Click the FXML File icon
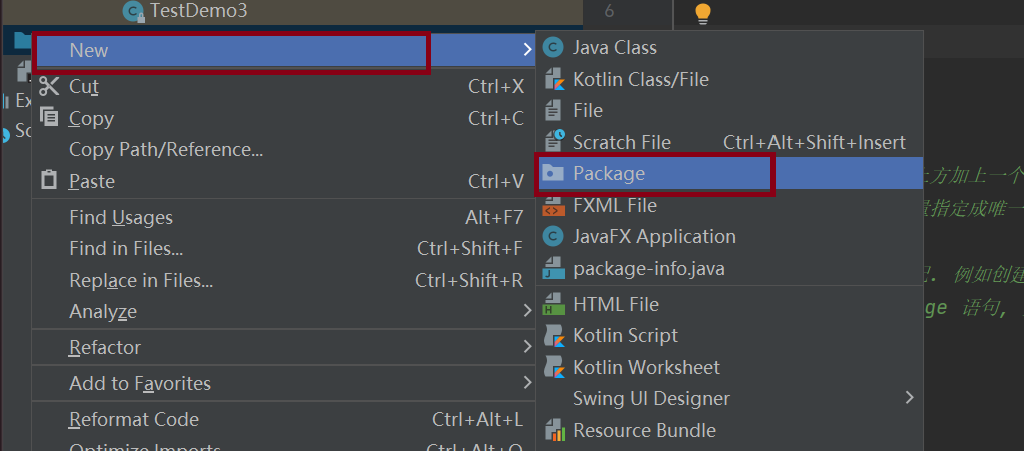 [553, 205]
